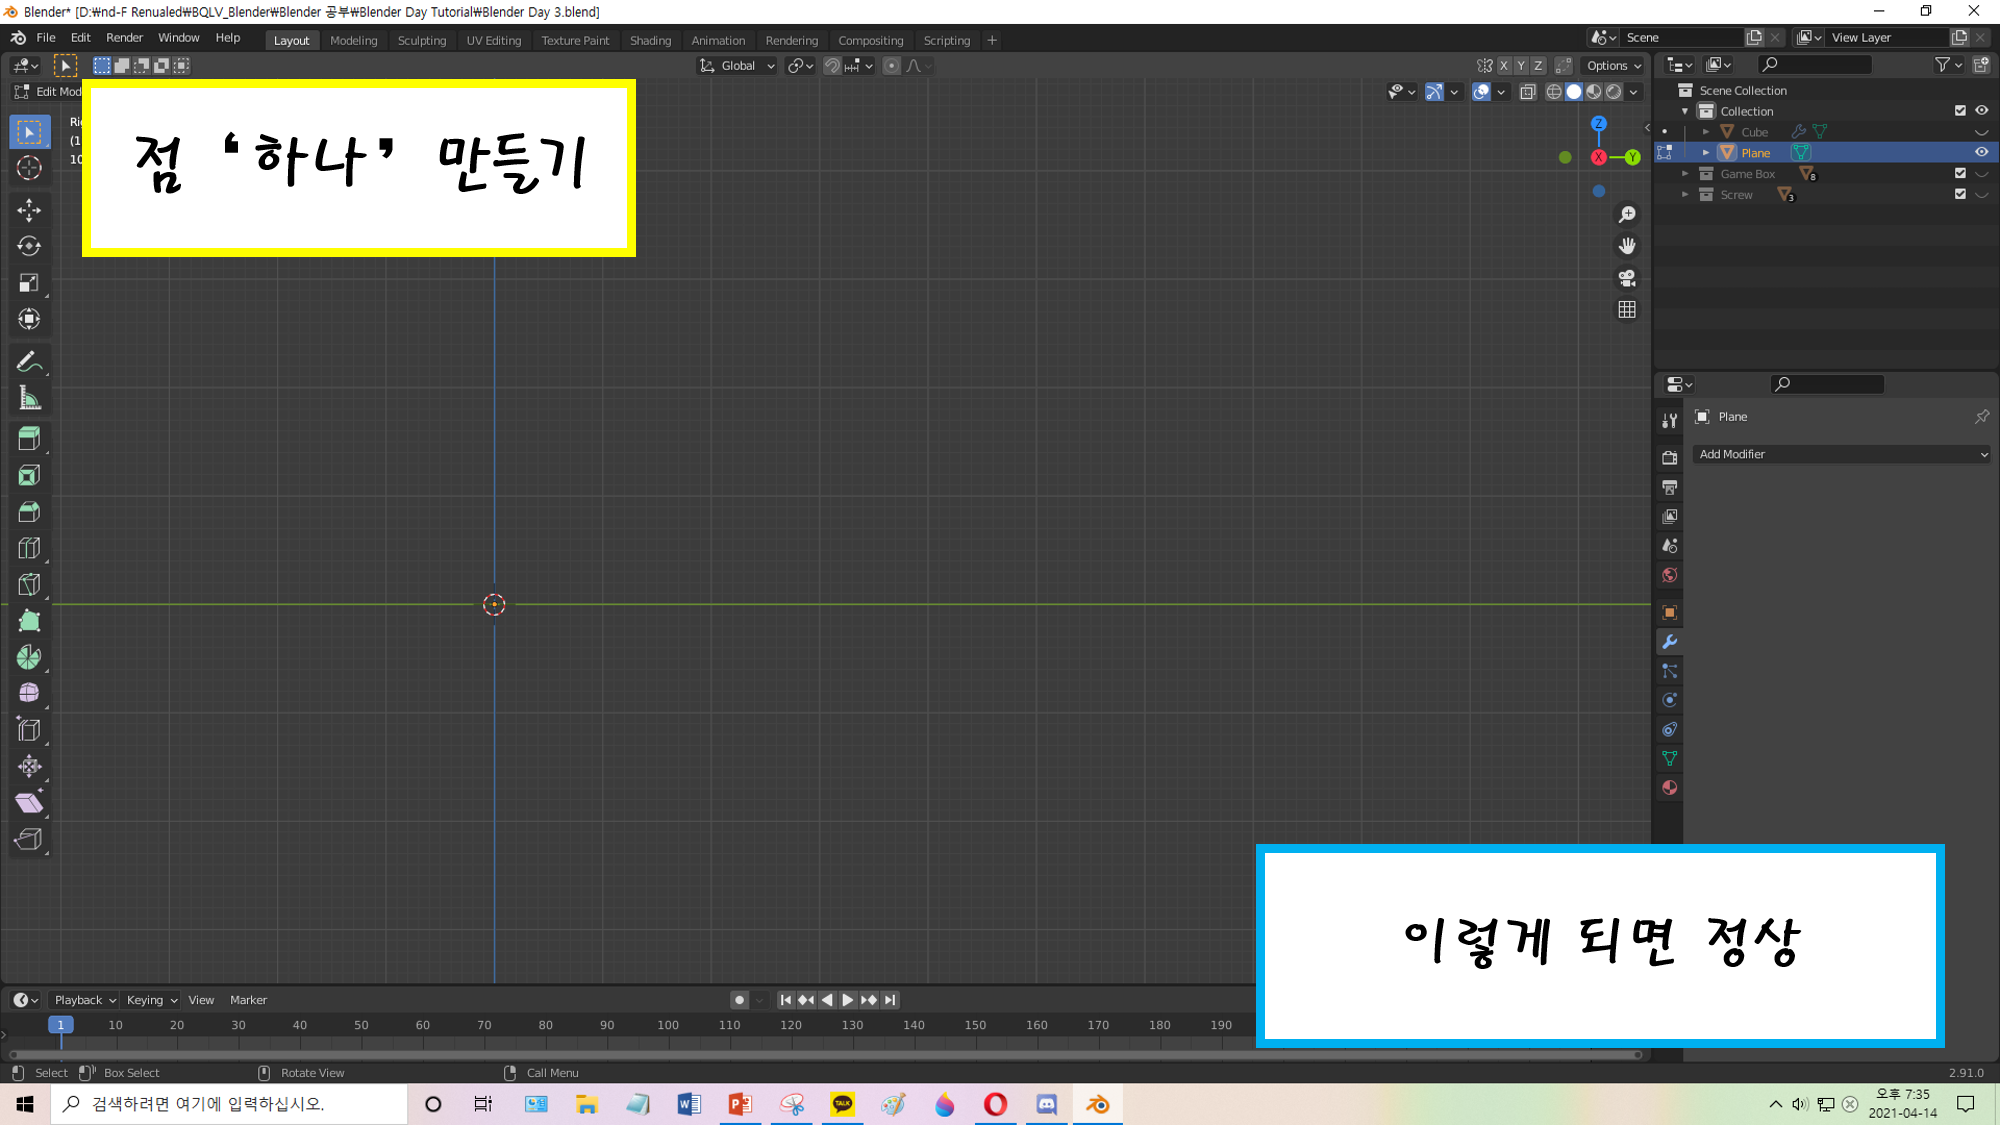Open the Playback dropdown in timeline
Screen dimensions: 2000x1125
(85, 1000)
